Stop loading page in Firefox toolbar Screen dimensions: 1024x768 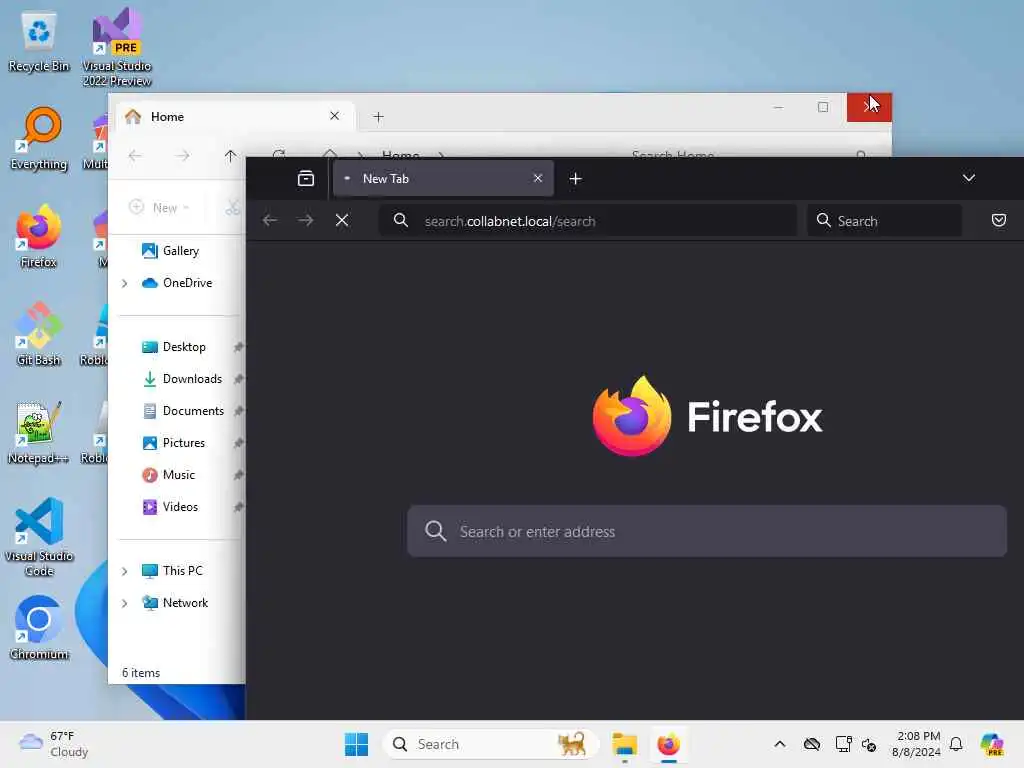(342, 220)
